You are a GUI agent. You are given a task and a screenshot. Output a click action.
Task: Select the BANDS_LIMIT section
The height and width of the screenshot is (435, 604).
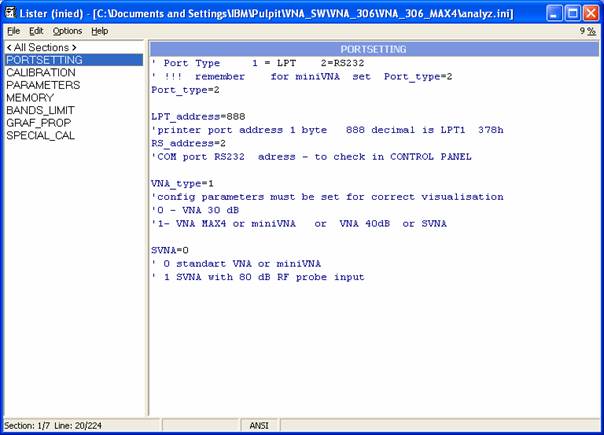[x=42, y=110]
